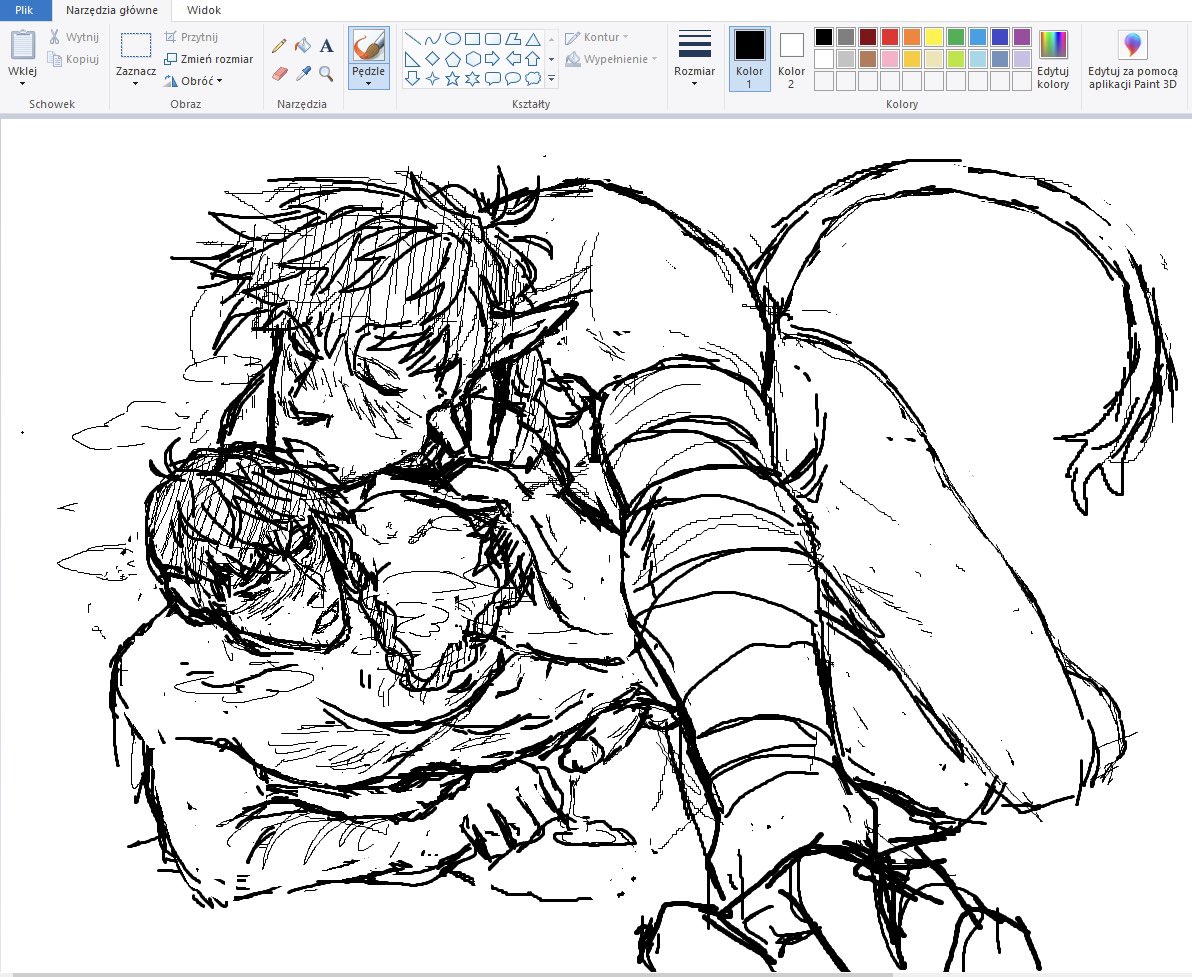Pick the pink color swatch
The height and width of the screenshot is (977, 1192).
(890, 59)
